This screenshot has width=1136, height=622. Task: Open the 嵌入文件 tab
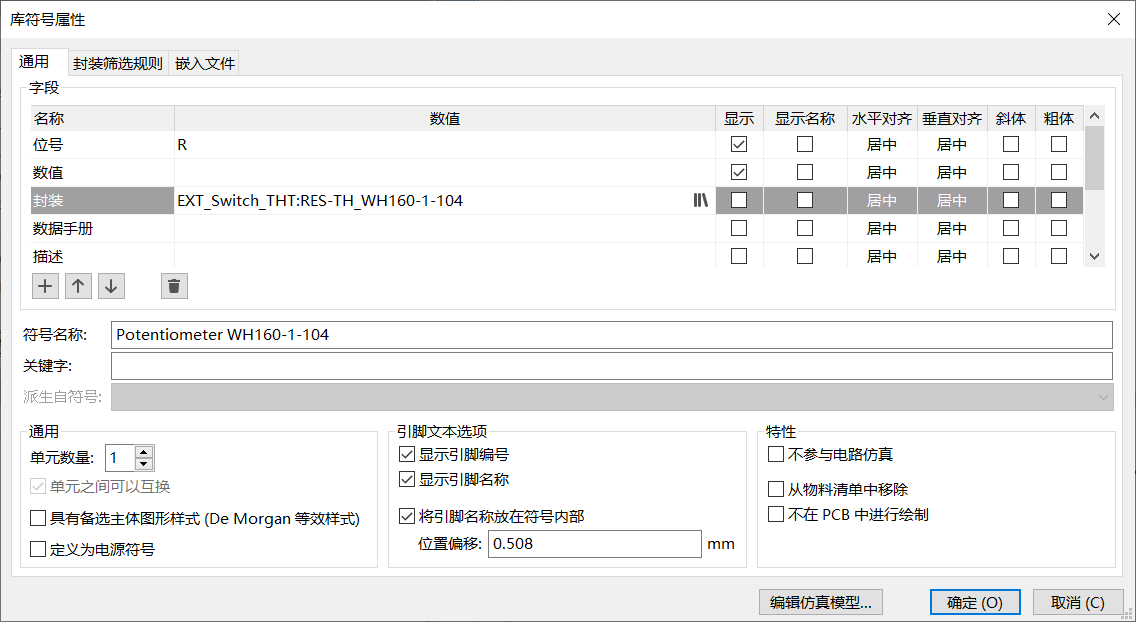(205, 63)
